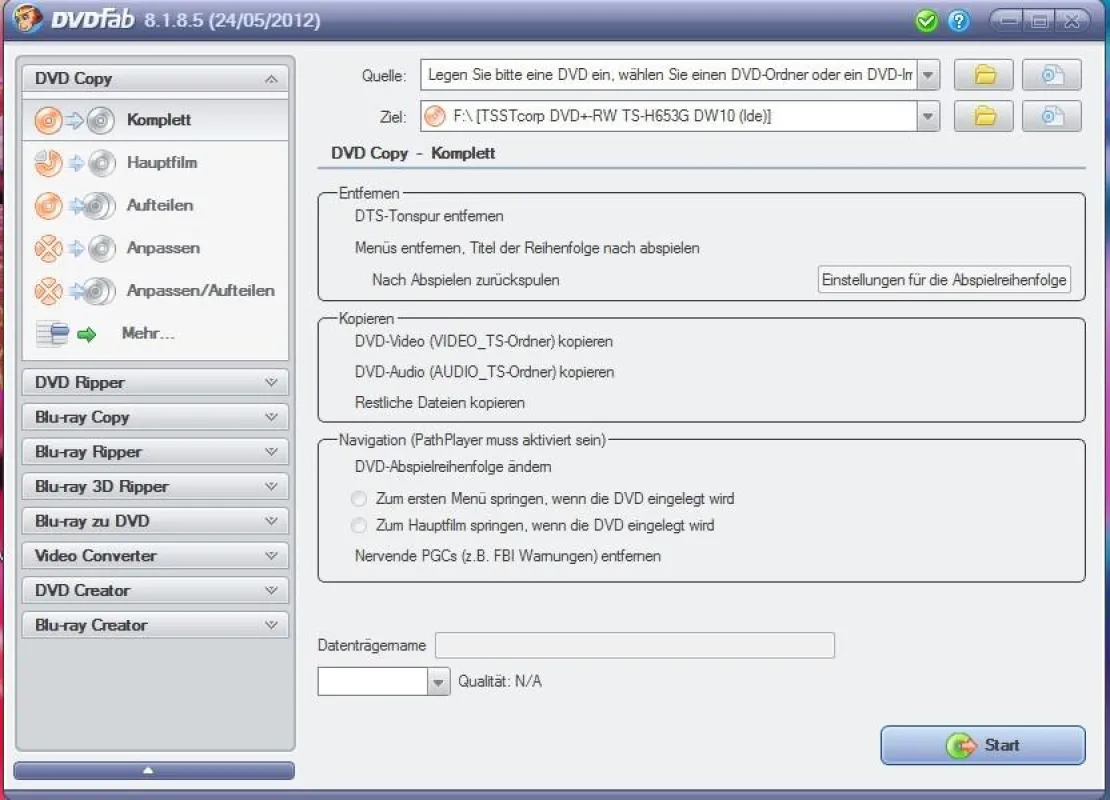Collapse the DVD Copy section
Viewport: 1110px width, 800px height.
point(155,79)
